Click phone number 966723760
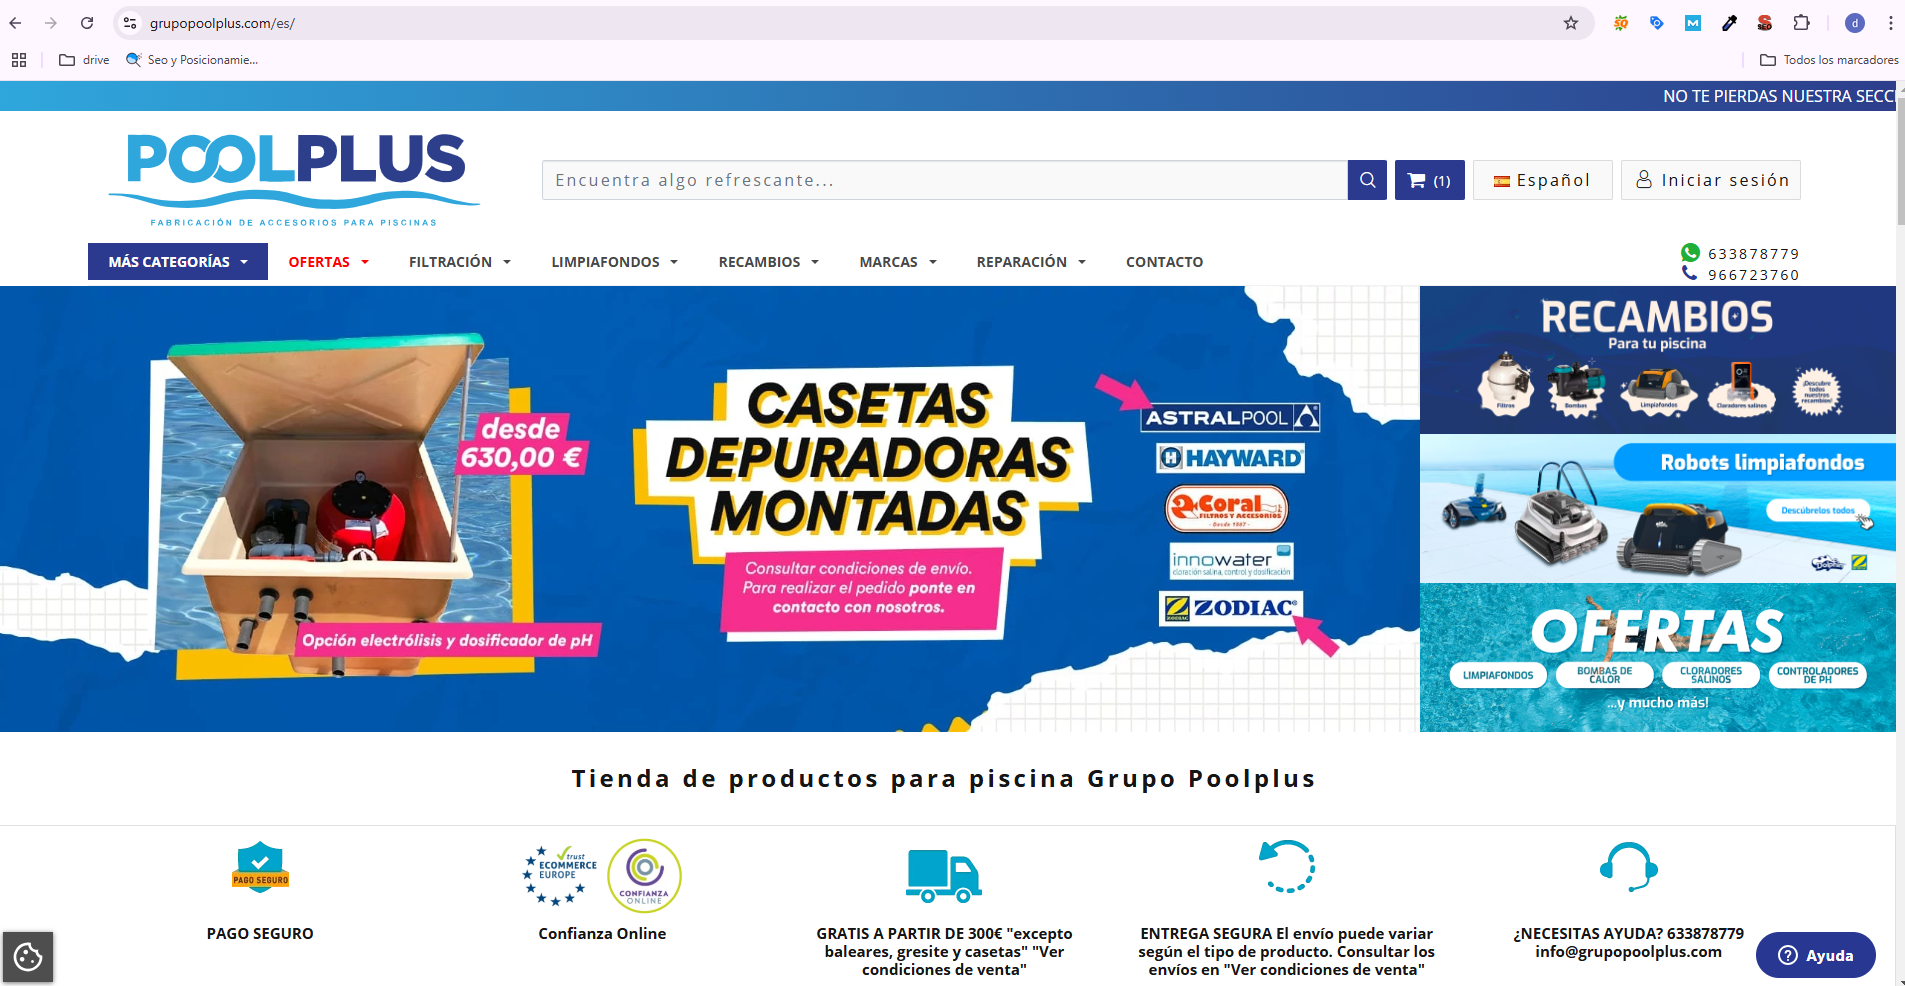1905x986 pixels. pyautogui.click(x=1753, y=275)
